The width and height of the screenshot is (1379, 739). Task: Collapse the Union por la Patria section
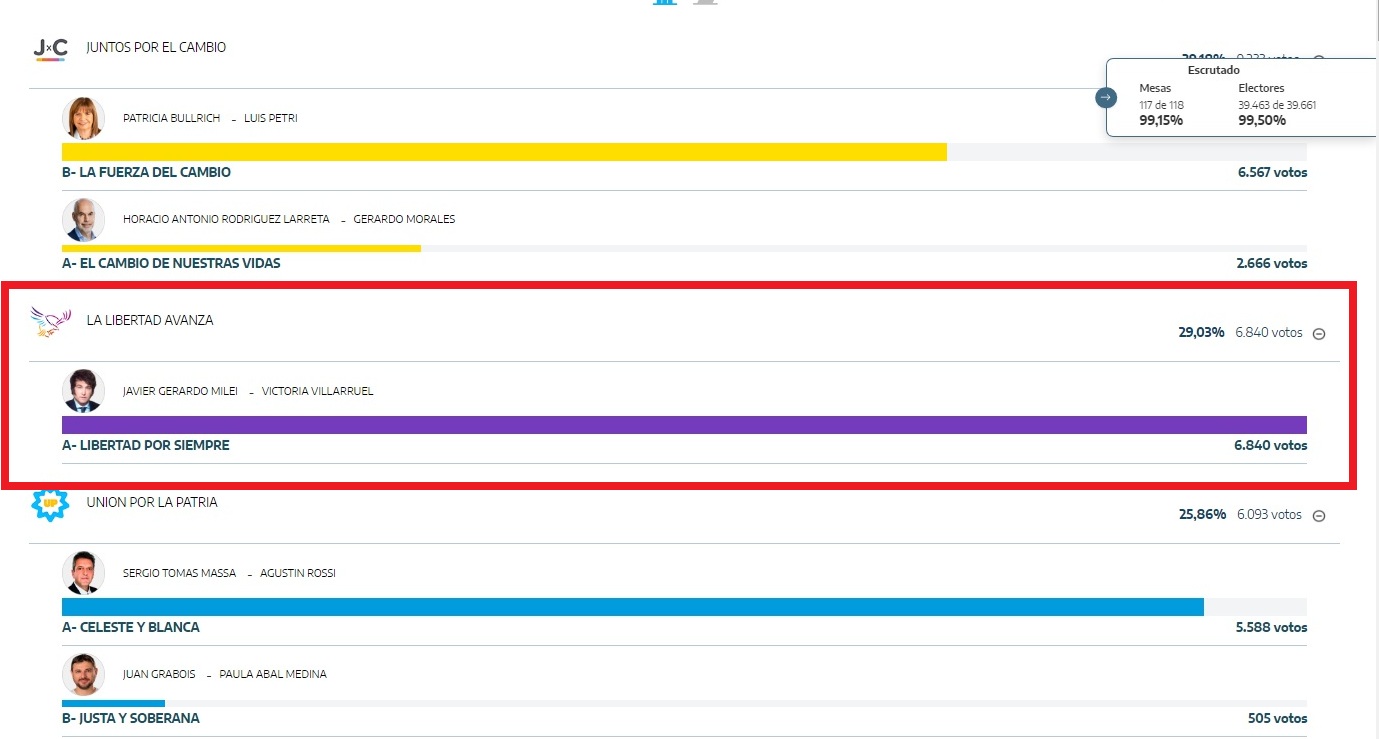click(x=1318, y=516)
